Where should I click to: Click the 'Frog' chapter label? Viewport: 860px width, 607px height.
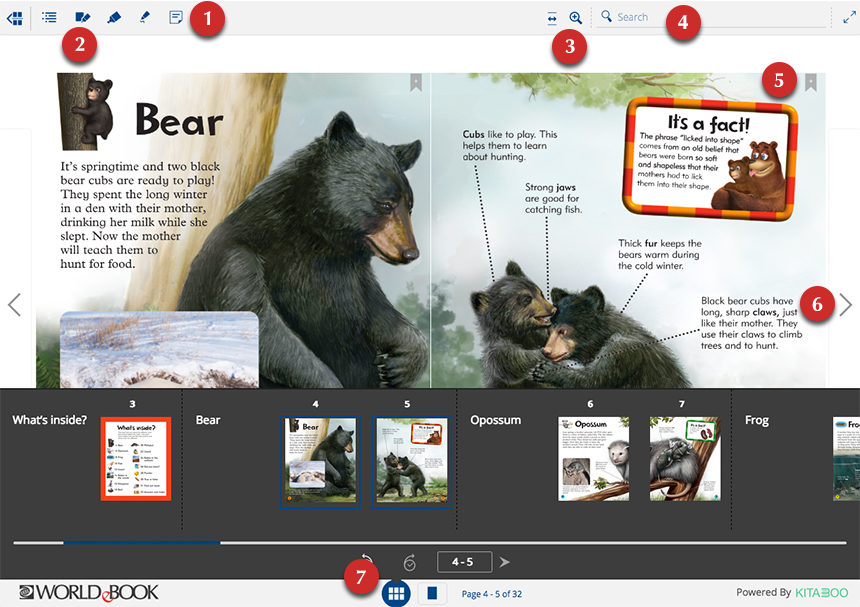(757, 420)
